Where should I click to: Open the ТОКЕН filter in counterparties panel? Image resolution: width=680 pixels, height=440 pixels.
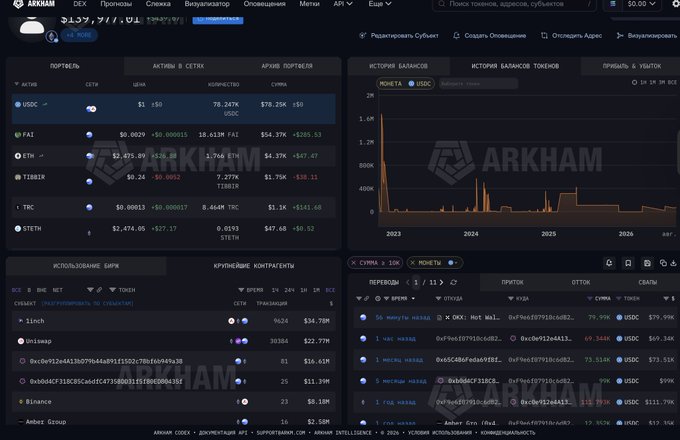[x=122, y=290]
